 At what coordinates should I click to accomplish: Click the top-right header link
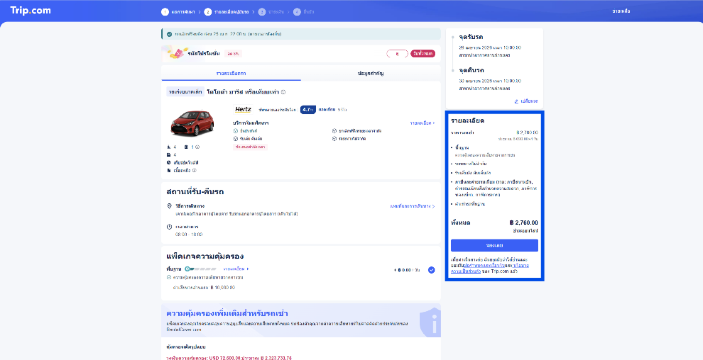click(621, 11)
